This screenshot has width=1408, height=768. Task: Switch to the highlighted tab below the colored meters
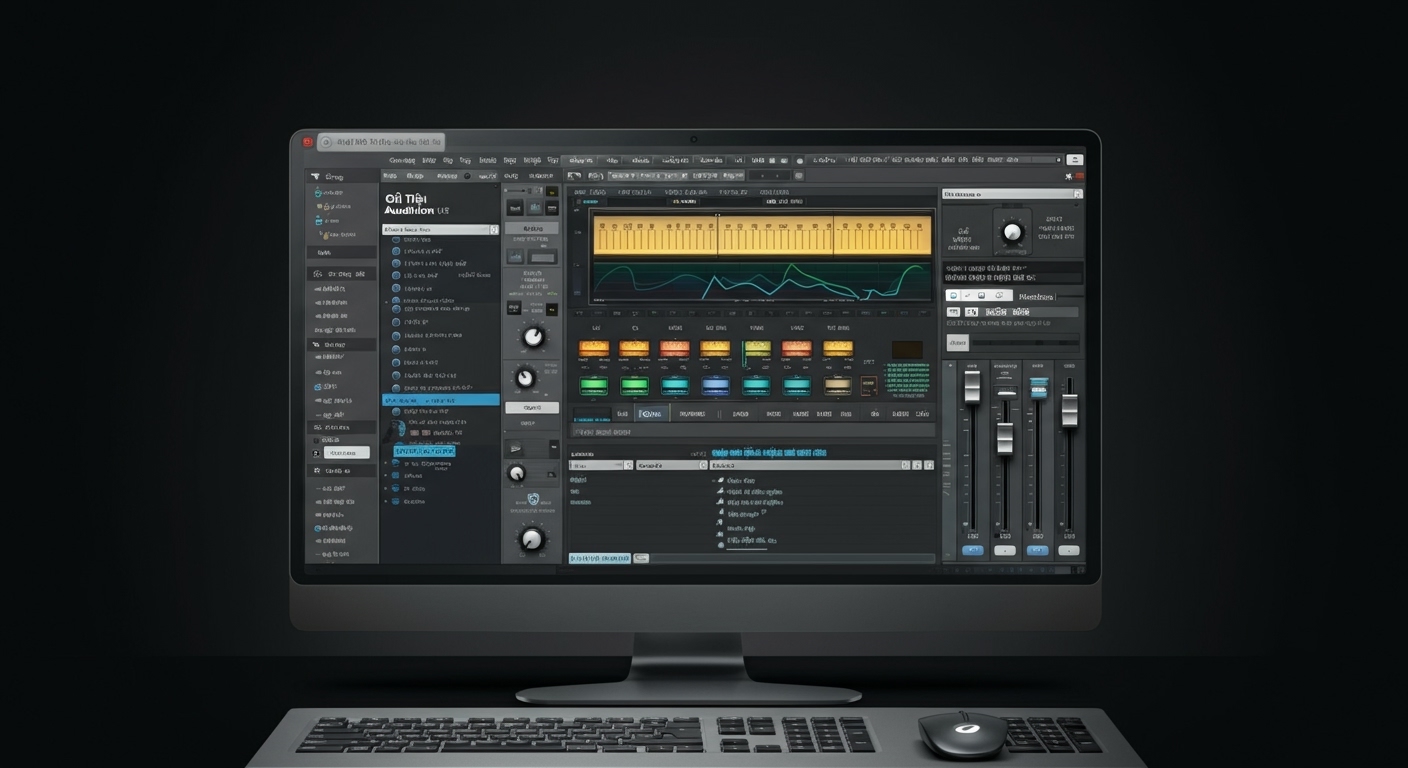click(x=651, y=412)
